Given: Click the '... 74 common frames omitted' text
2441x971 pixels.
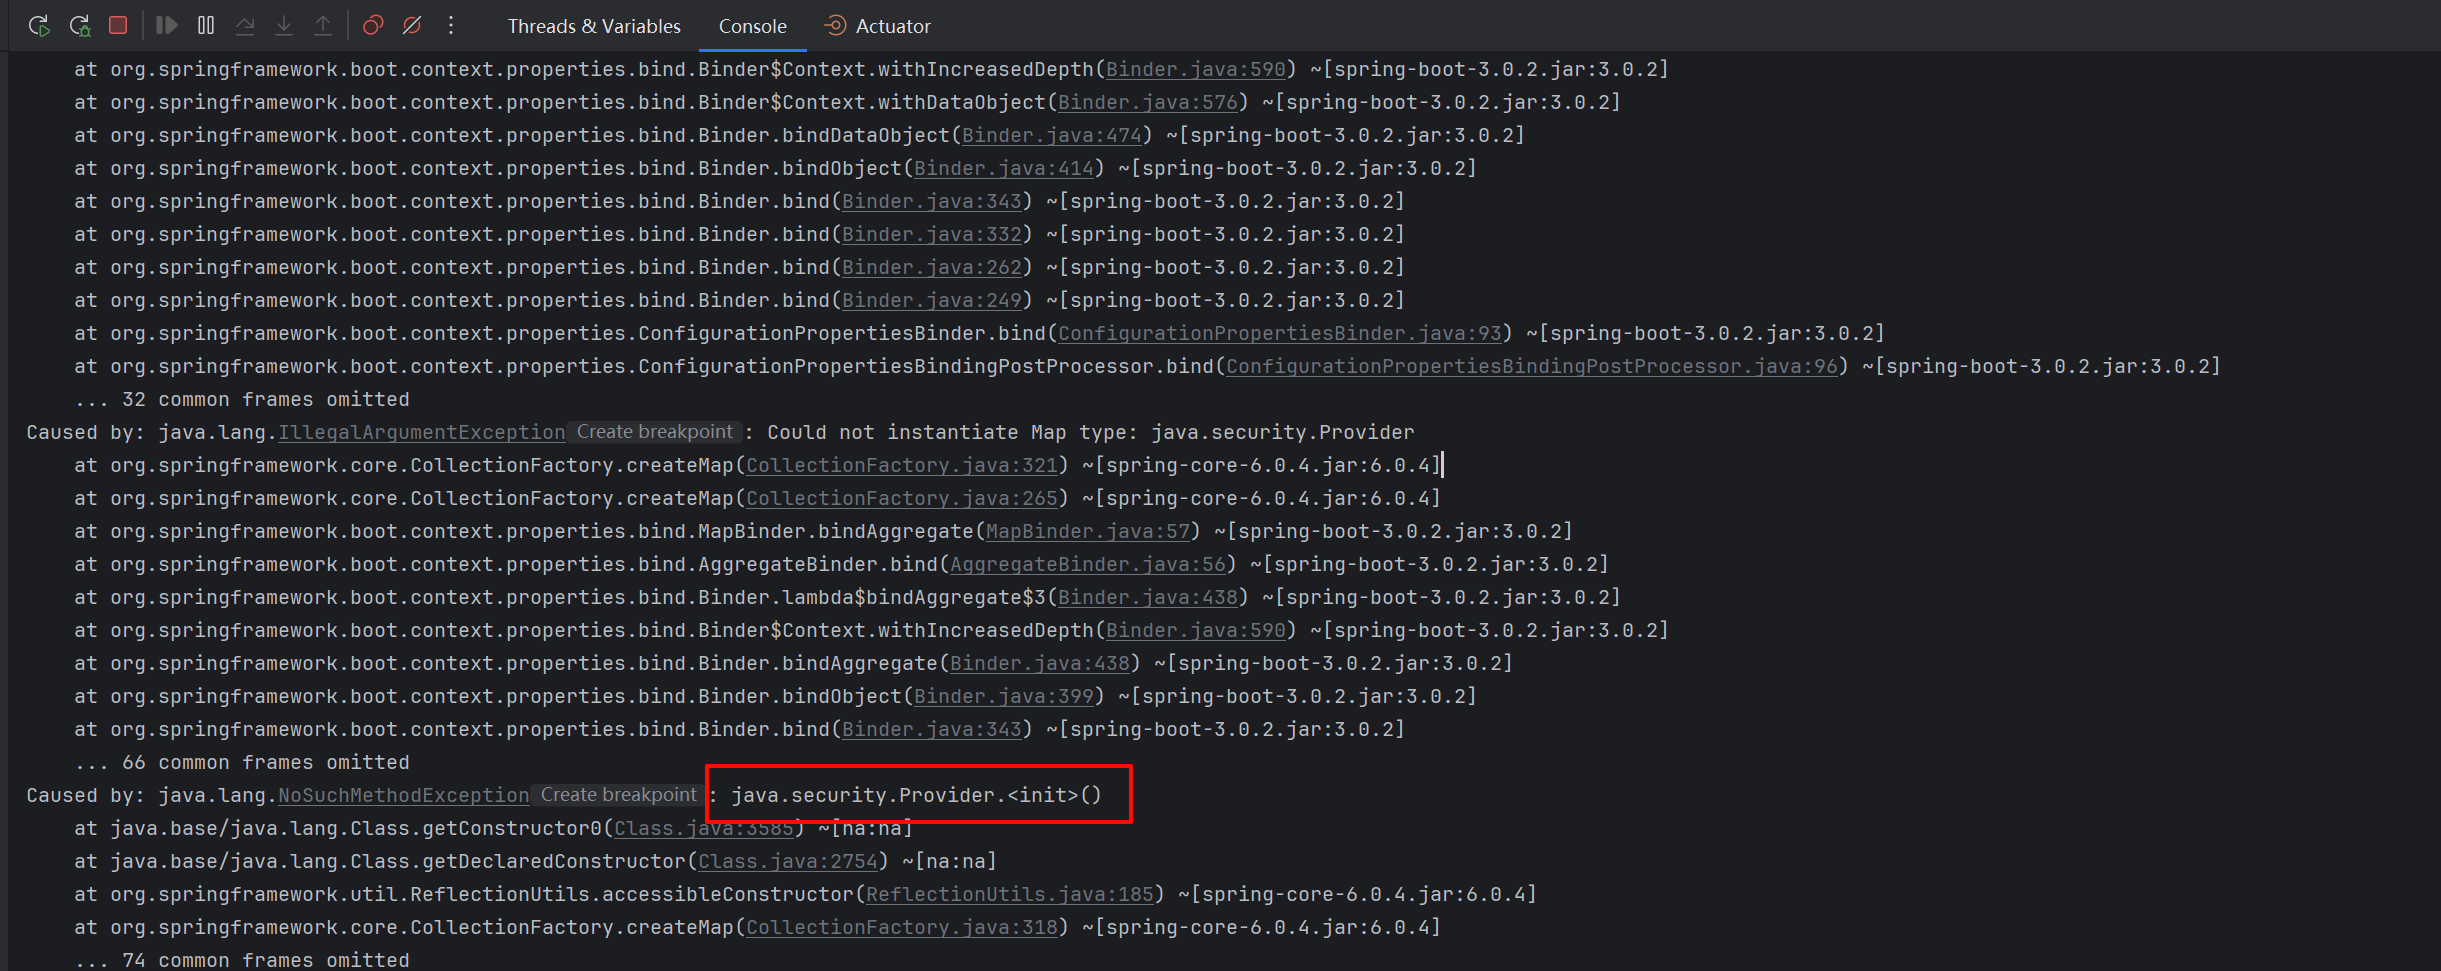Looking at the screenshot, I should (x=242, y=961).
